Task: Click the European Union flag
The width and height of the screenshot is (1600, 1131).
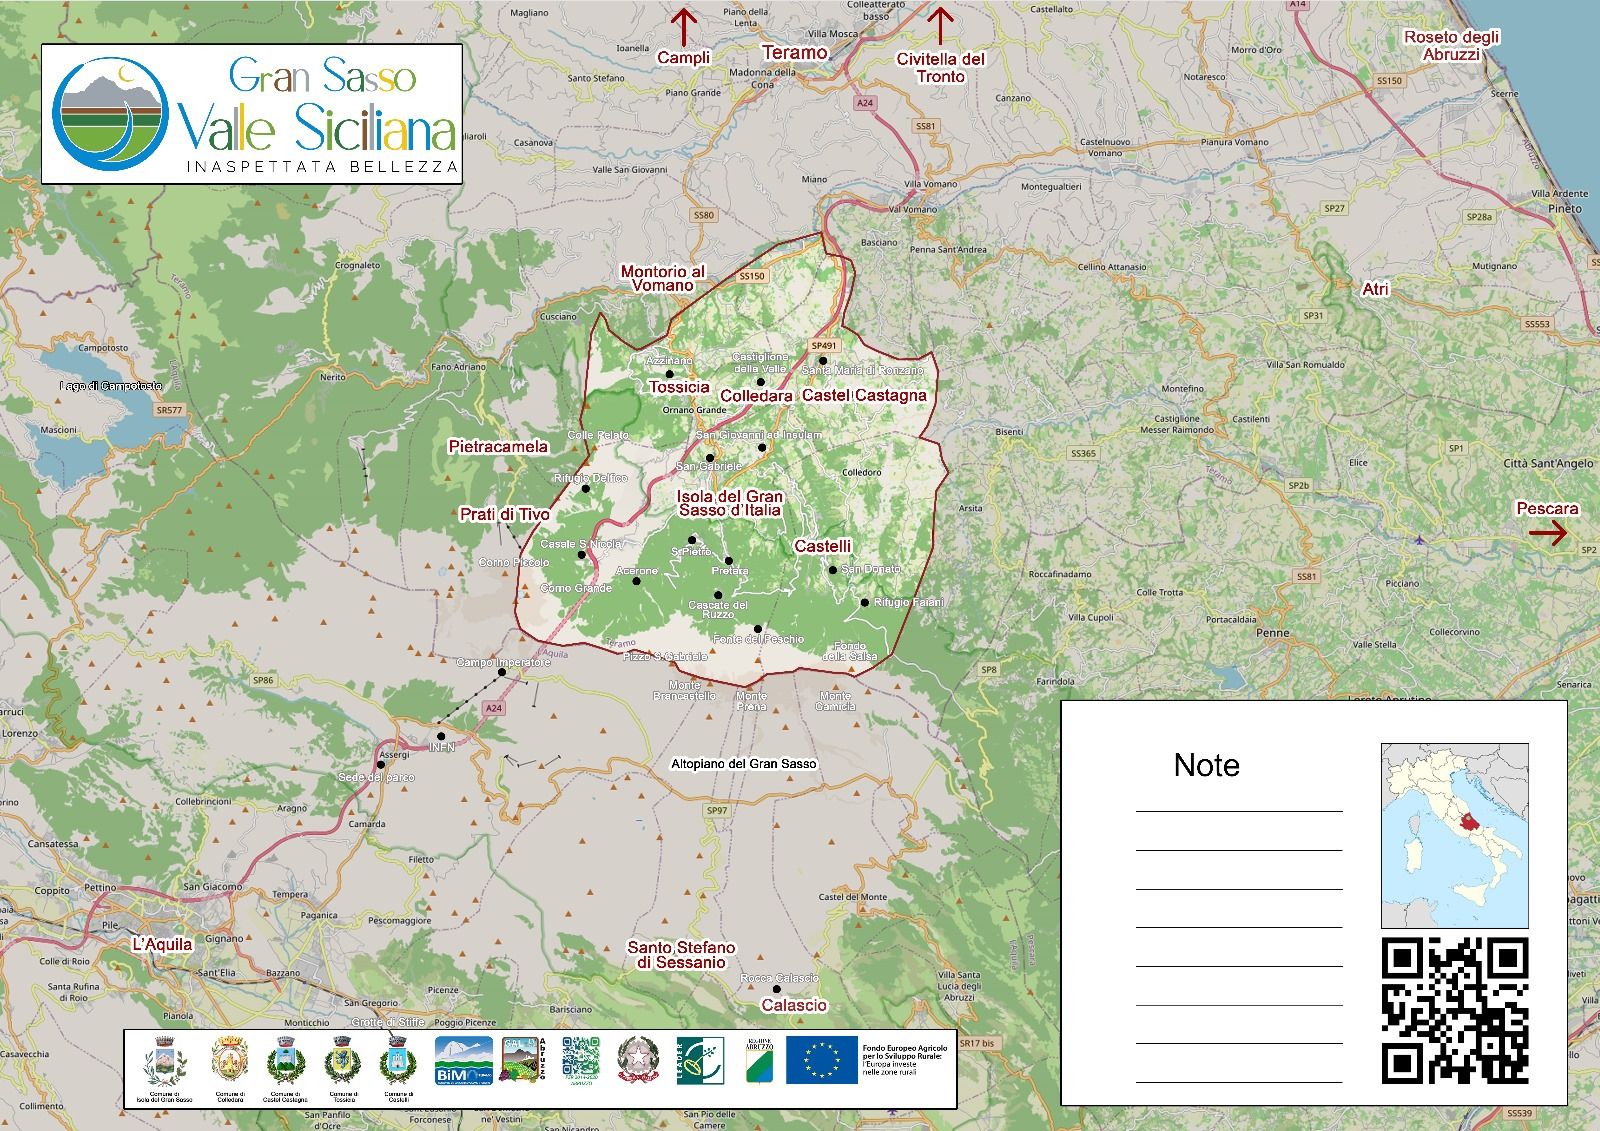Action: click(821, 1061)
